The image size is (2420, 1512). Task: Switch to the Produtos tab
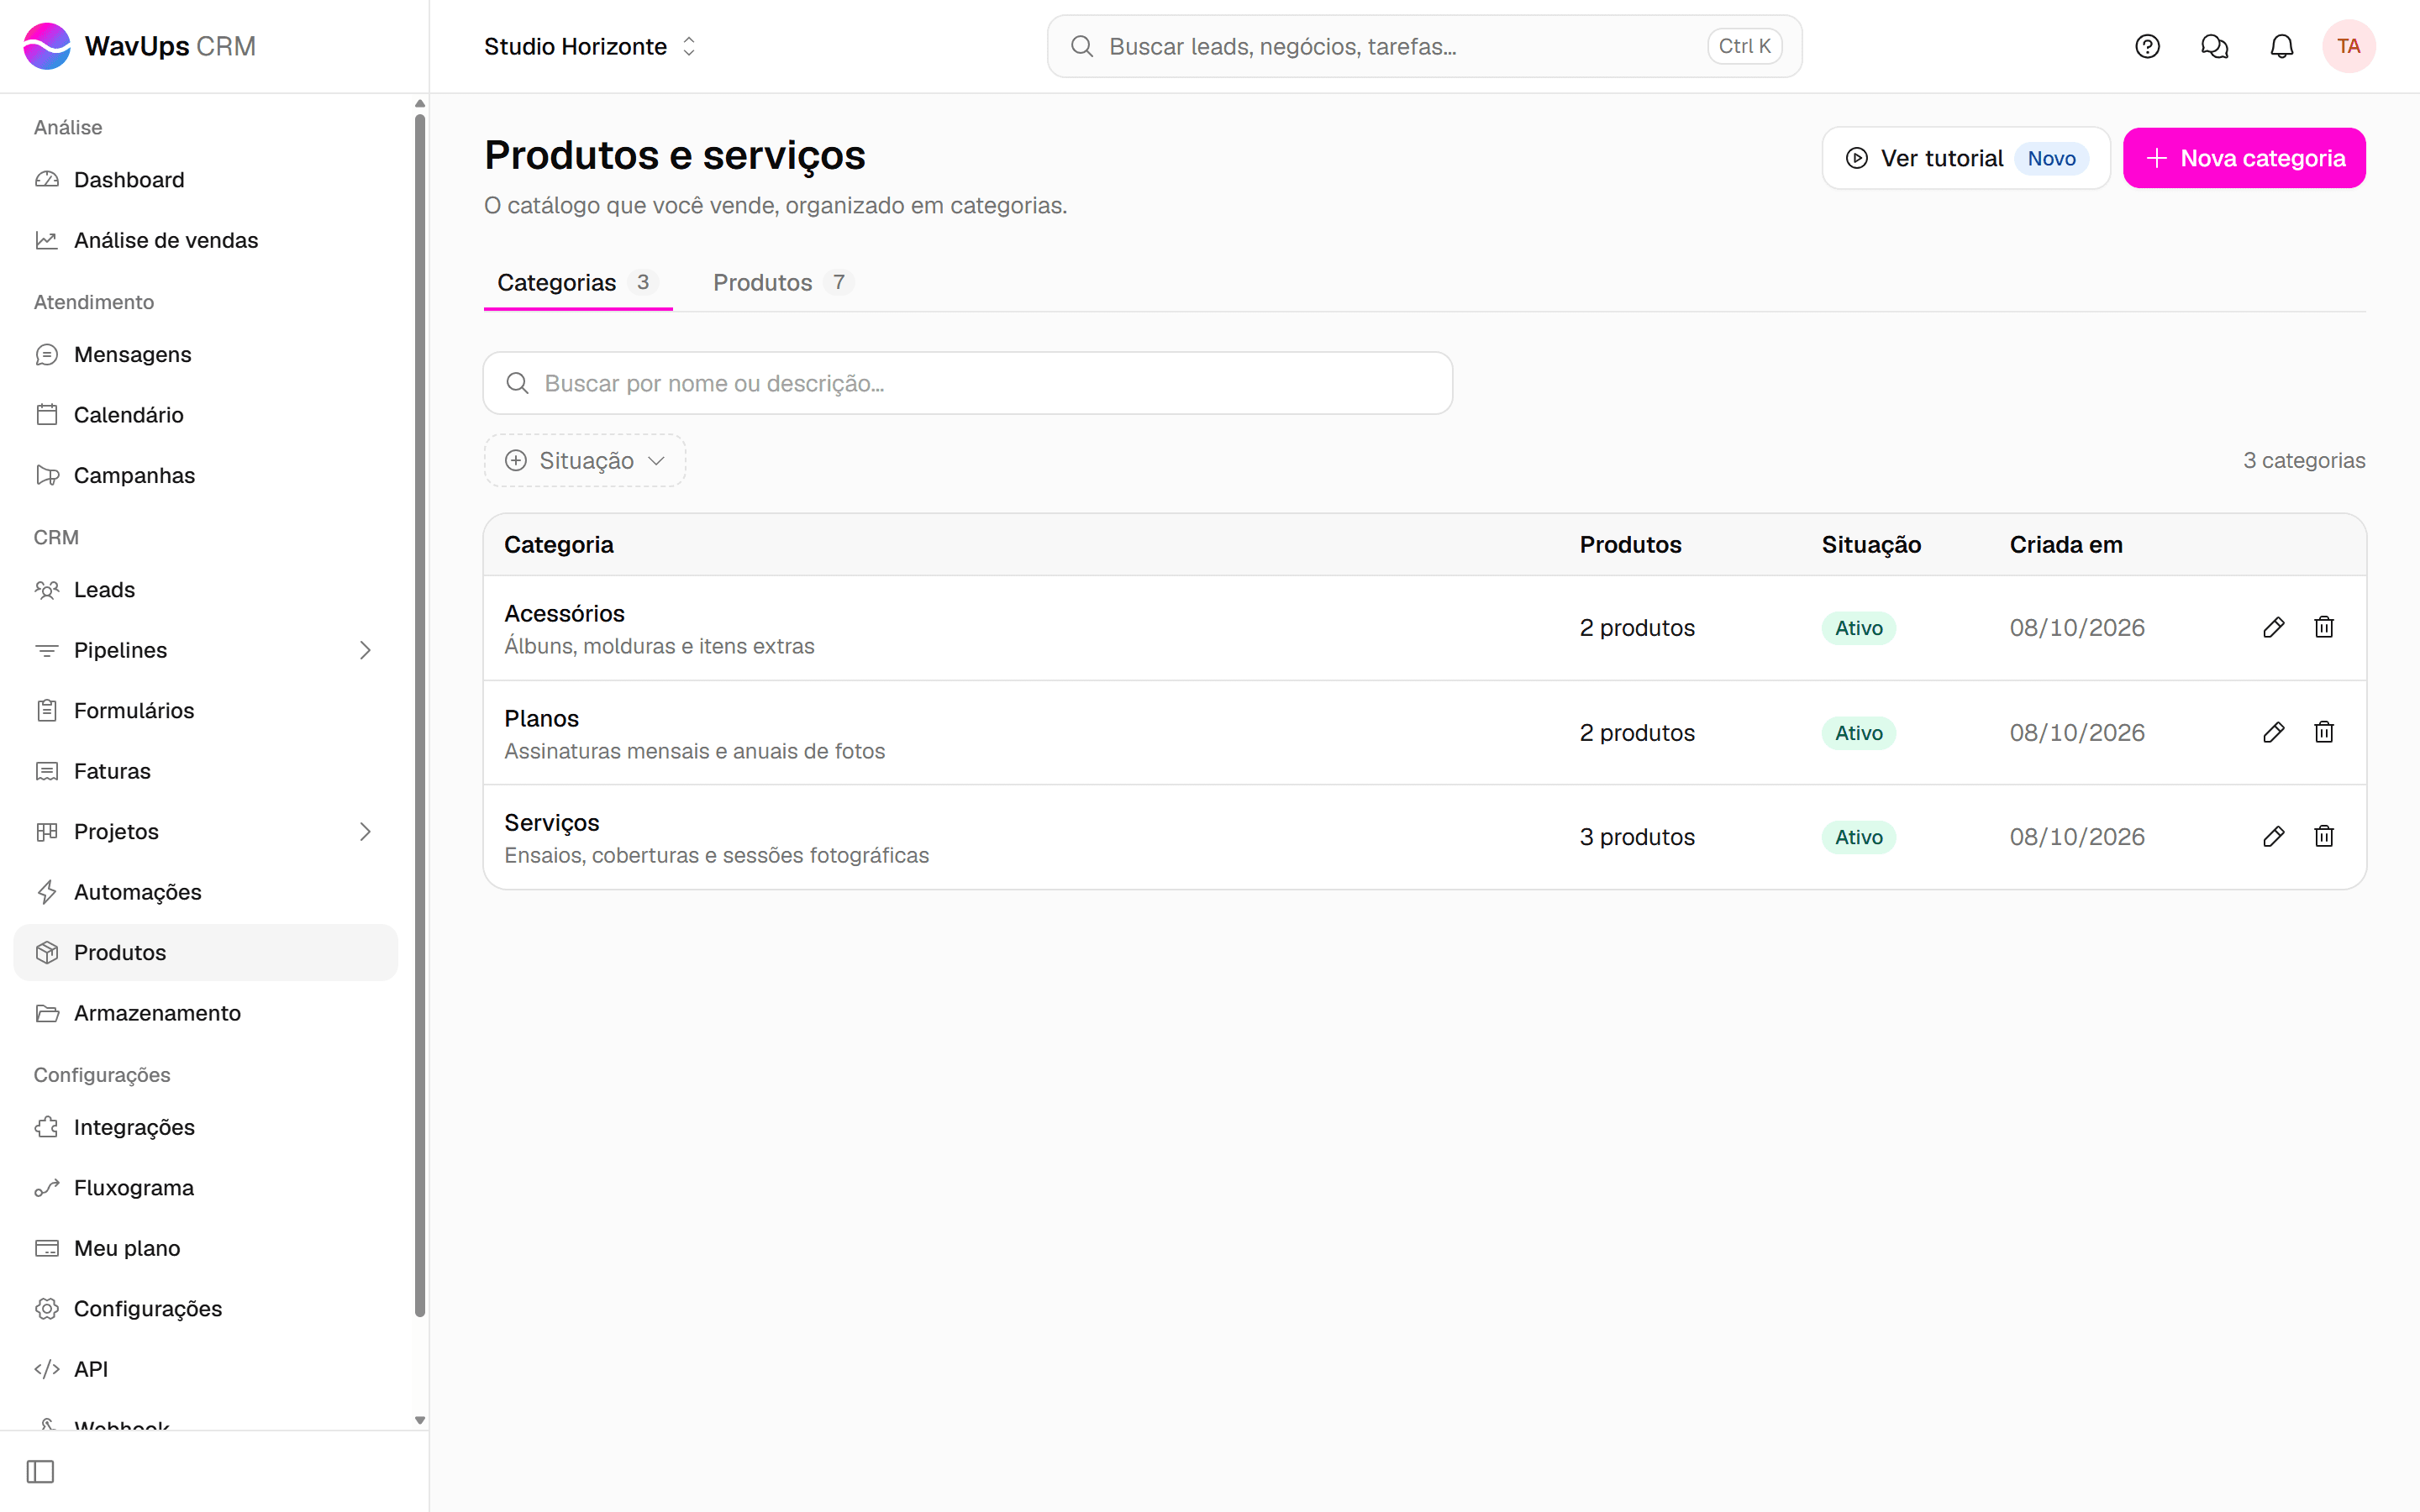782,282
